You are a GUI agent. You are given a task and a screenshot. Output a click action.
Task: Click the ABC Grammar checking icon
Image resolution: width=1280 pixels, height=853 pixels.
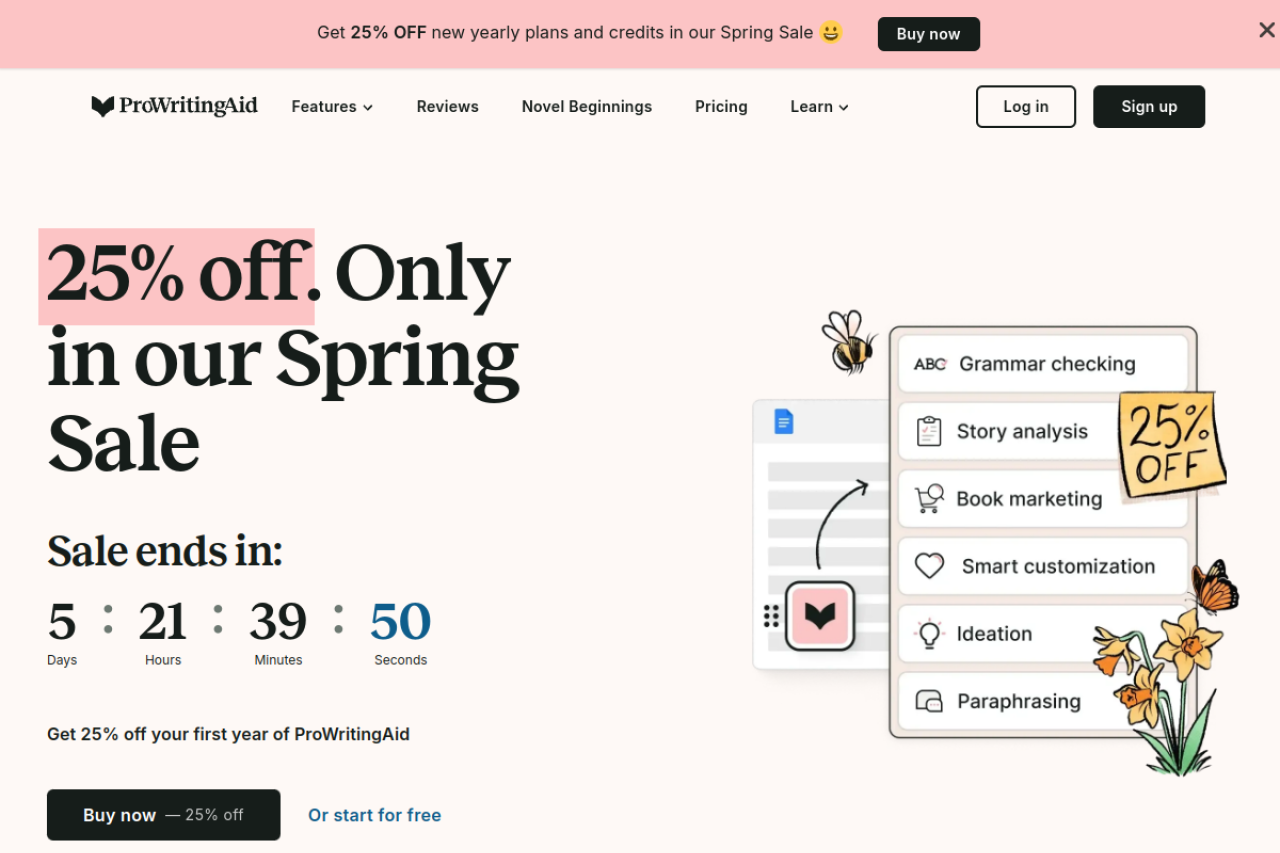[930, 364]
